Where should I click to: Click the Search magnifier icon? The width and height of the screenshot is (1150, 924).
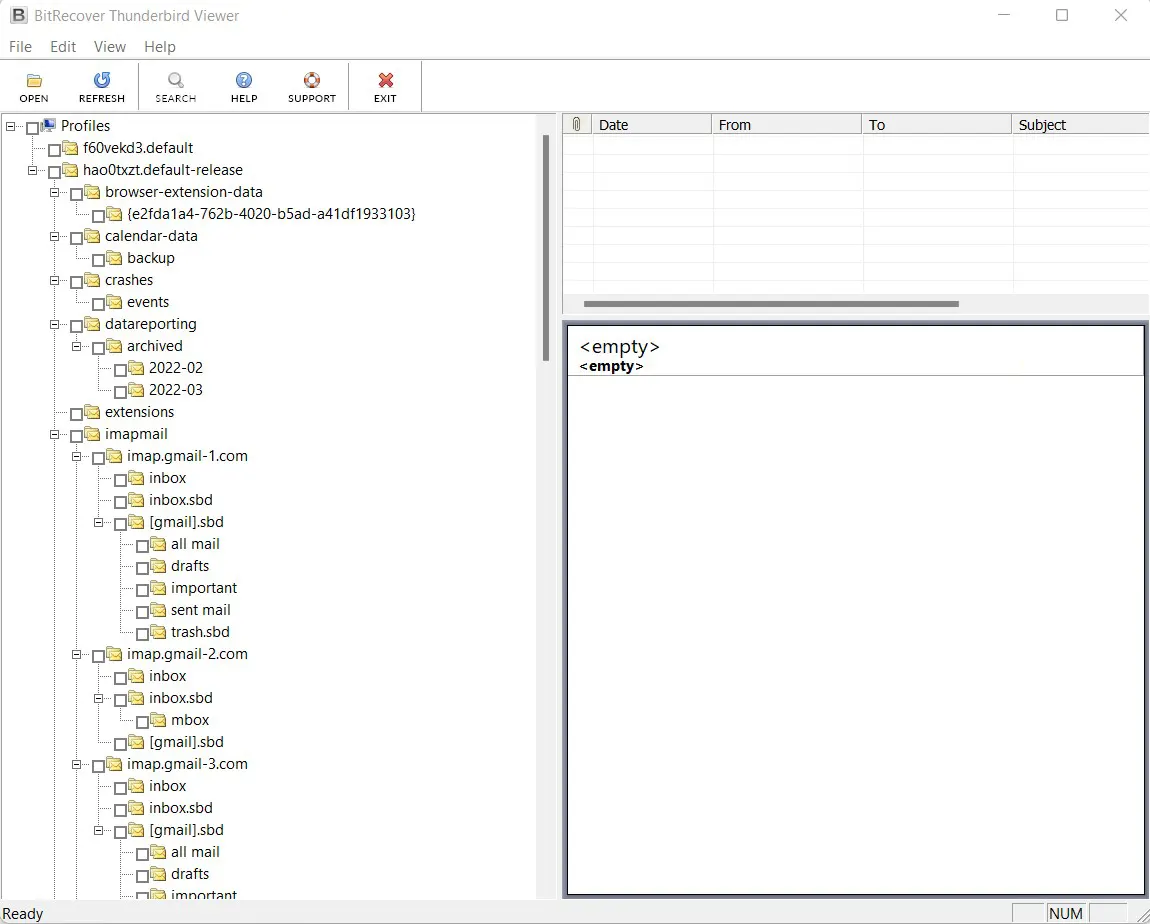coord(176,81)
